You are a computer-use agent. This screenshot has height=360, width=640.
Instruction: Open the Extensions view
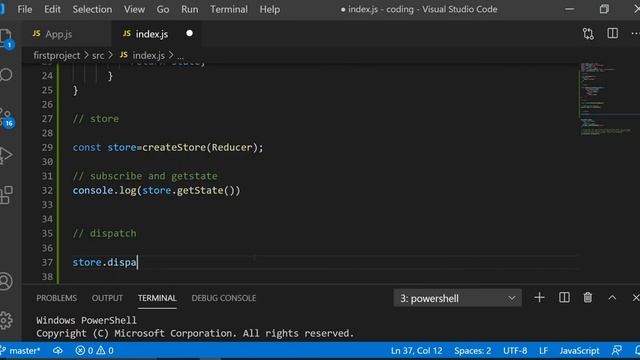point(6,195)
